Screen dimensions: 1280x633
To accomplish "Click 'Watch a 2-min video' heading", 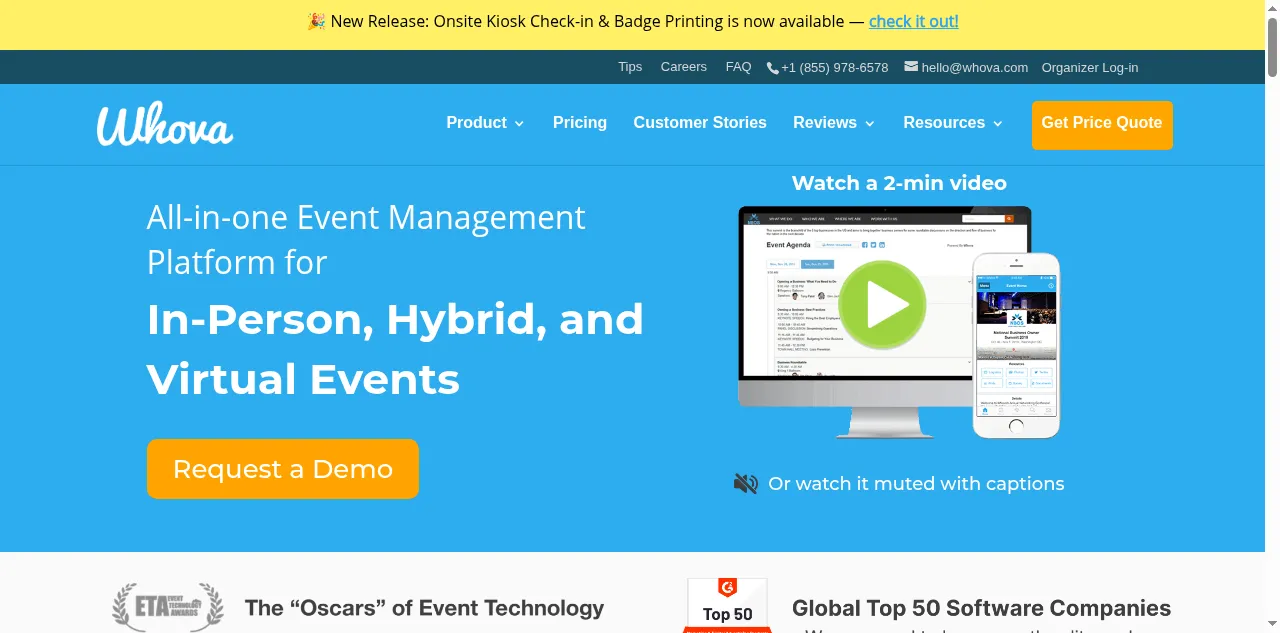I will [x=899, y=183].
